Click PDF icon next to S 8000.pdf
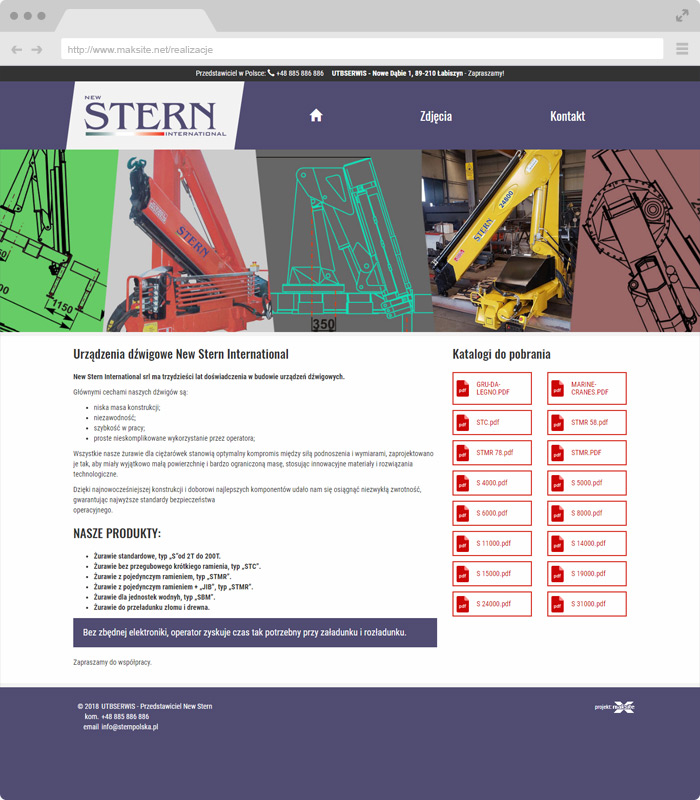This screenshot has width=700, height=800. tap(558, 513)
